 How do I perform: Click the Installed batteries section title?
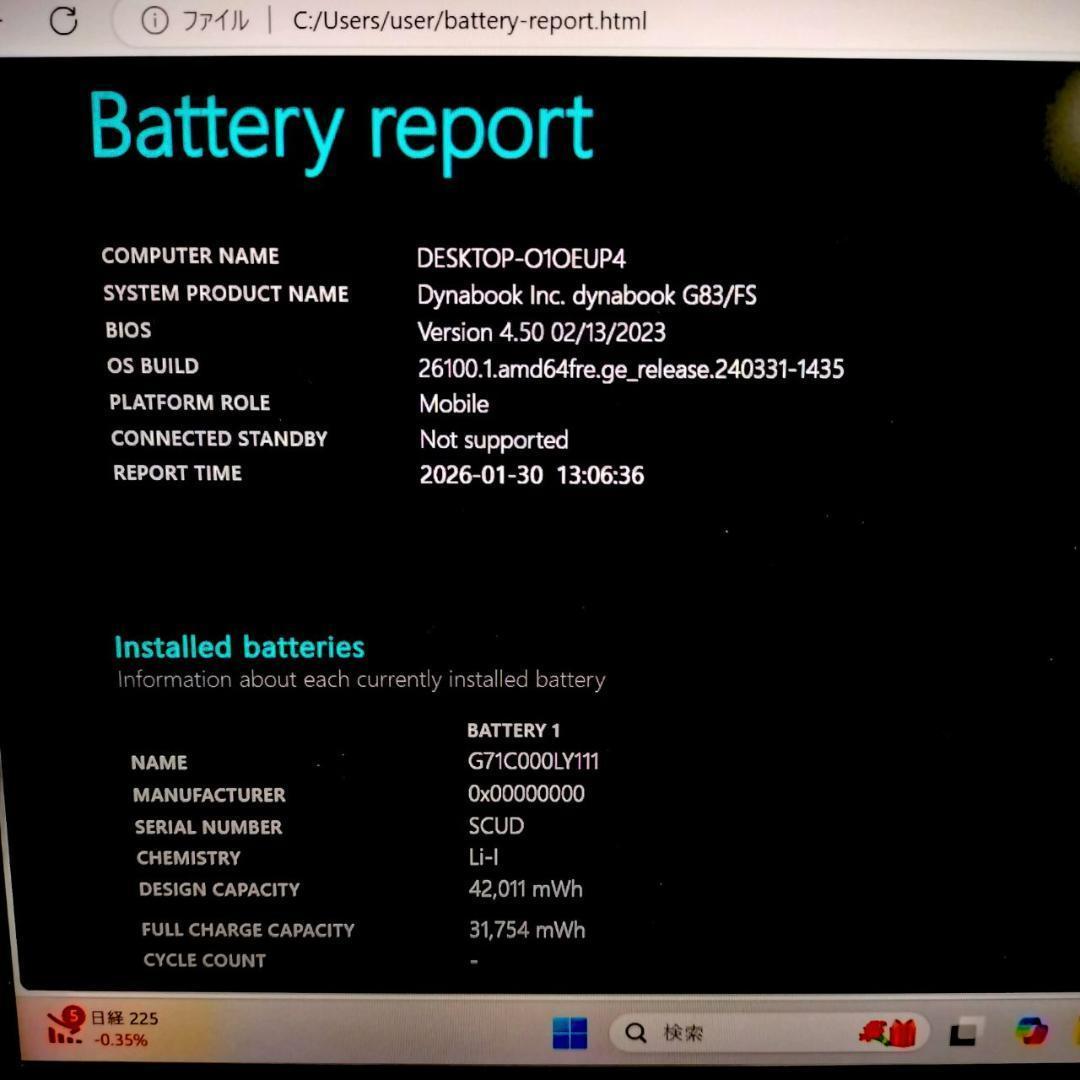pos(239,647)
